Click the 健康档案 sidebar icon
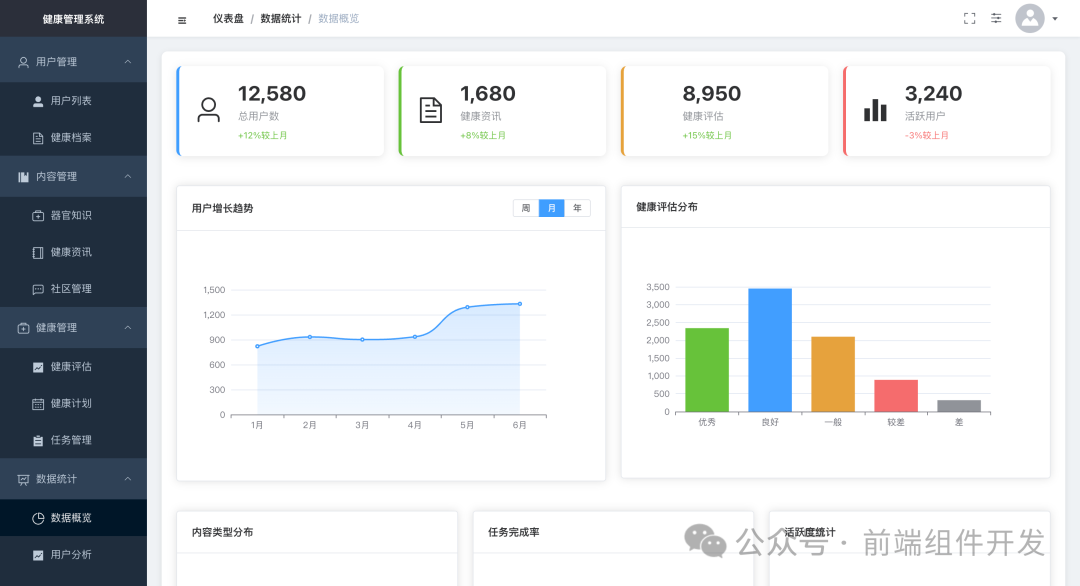Image resolution: width=1080 pixels, height=586 pixels. tap(36, 138)
